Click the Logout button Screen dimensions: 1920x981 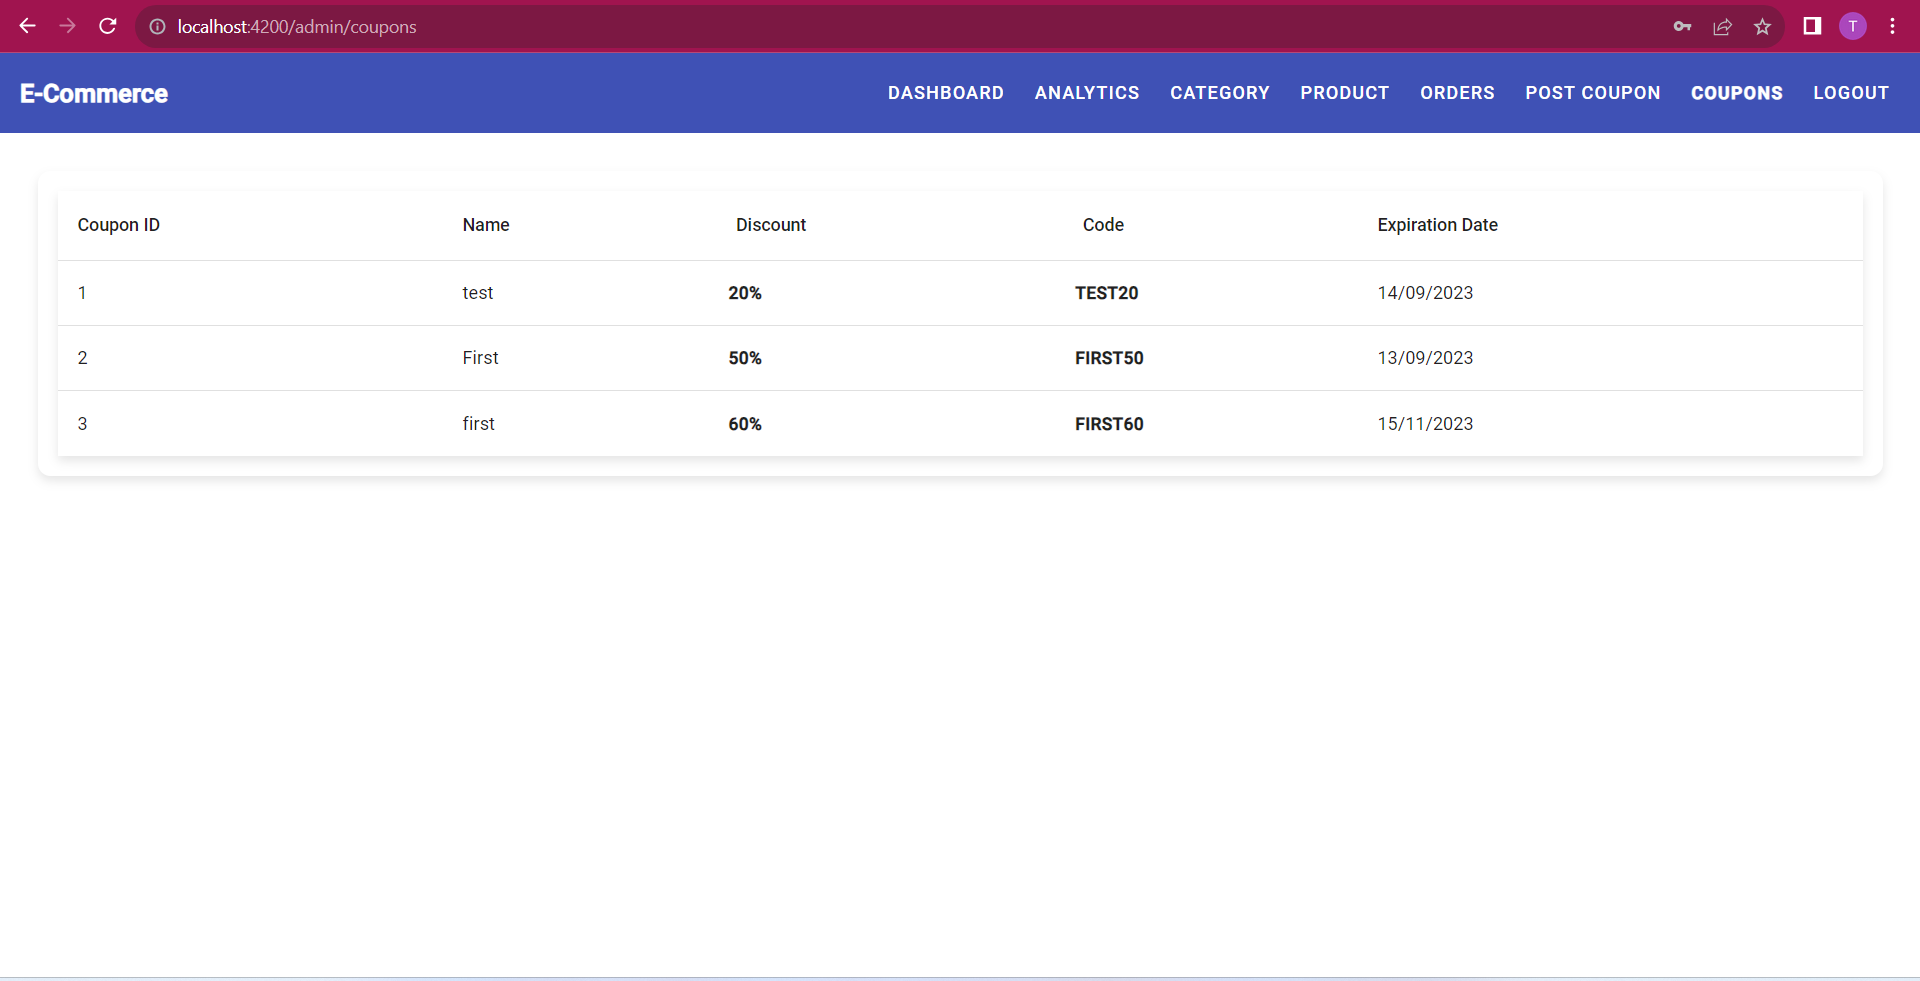click(1851, 93)
